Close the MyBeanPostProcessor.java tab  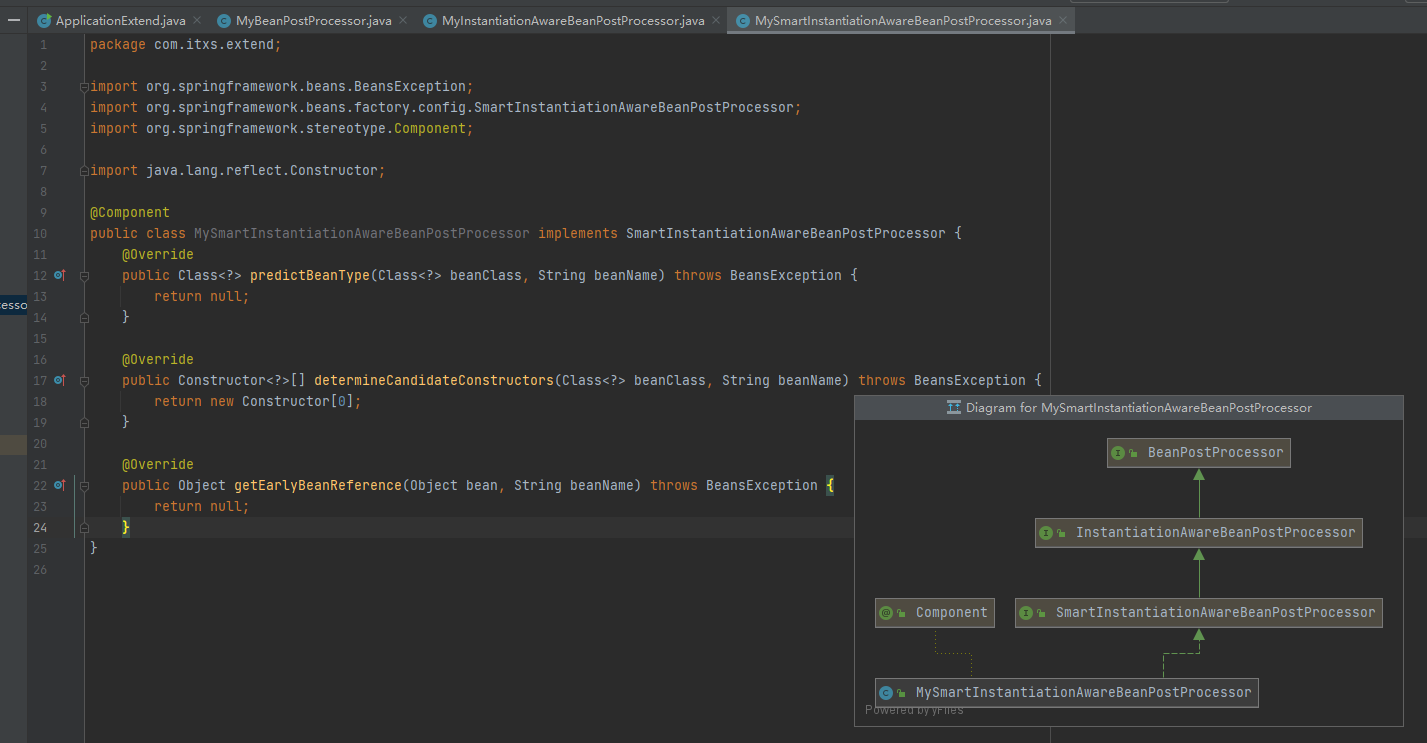pos(401,21)
